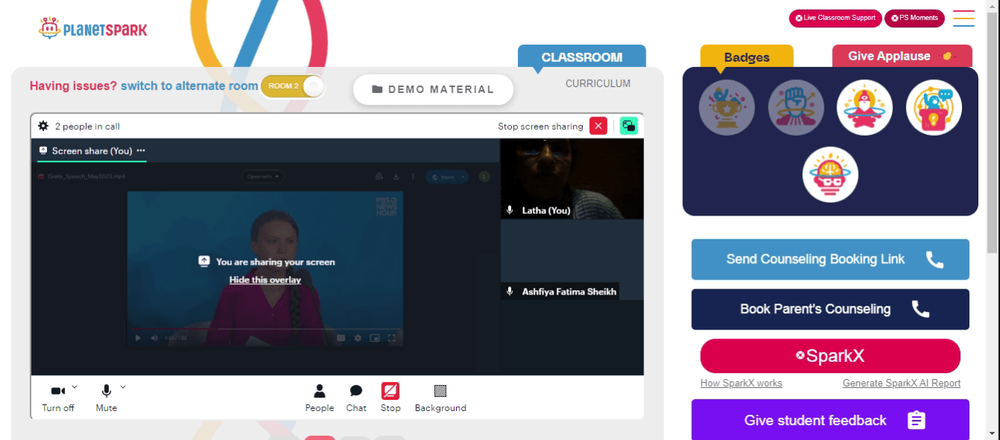This screenshot has height=440, width=1000.
Task: Click the shared video volume icon
Action: 154,338
